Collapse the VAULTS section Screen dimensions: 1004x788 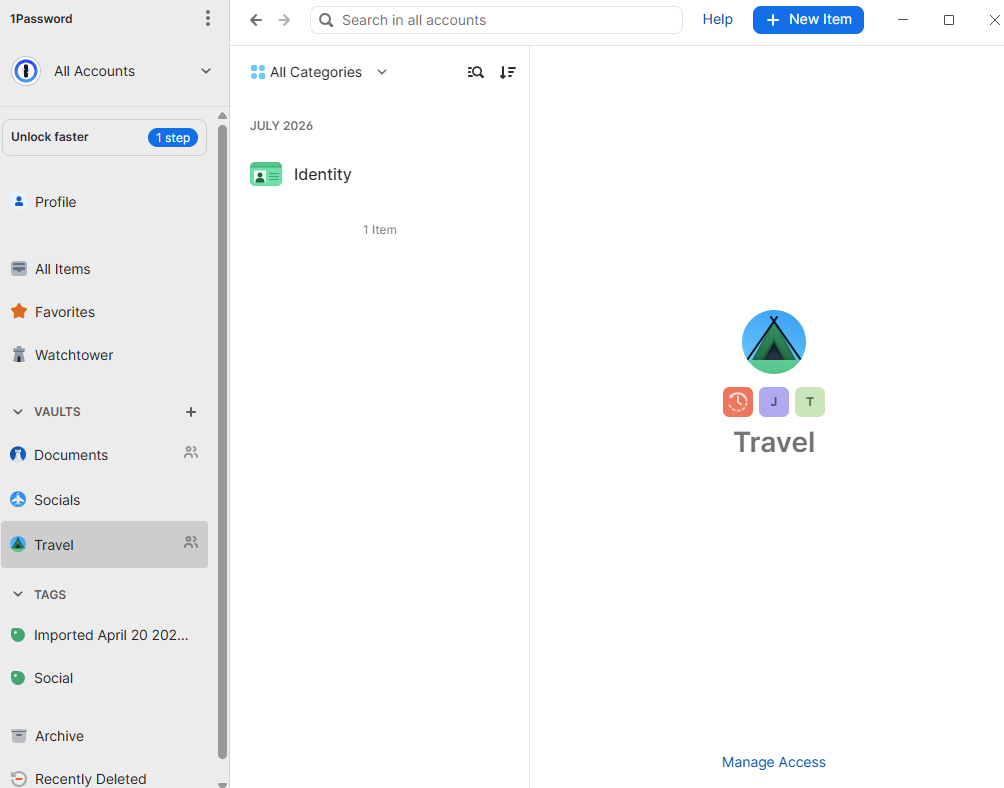tap(18, 412)
